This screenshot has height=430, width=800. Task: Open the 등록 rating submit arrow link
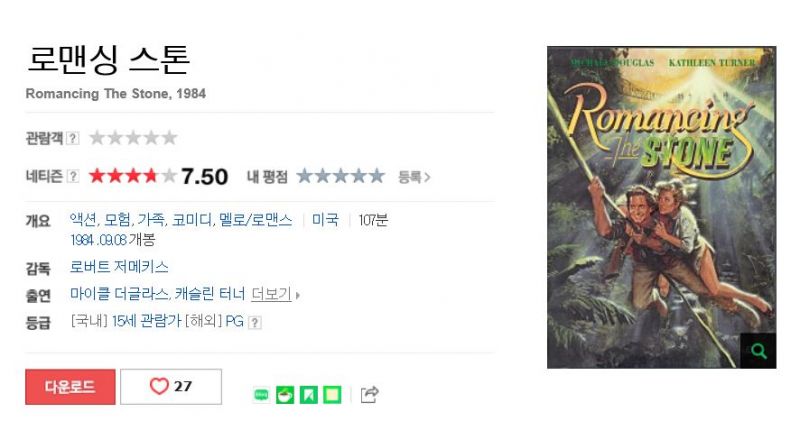[x=414, y=177]
